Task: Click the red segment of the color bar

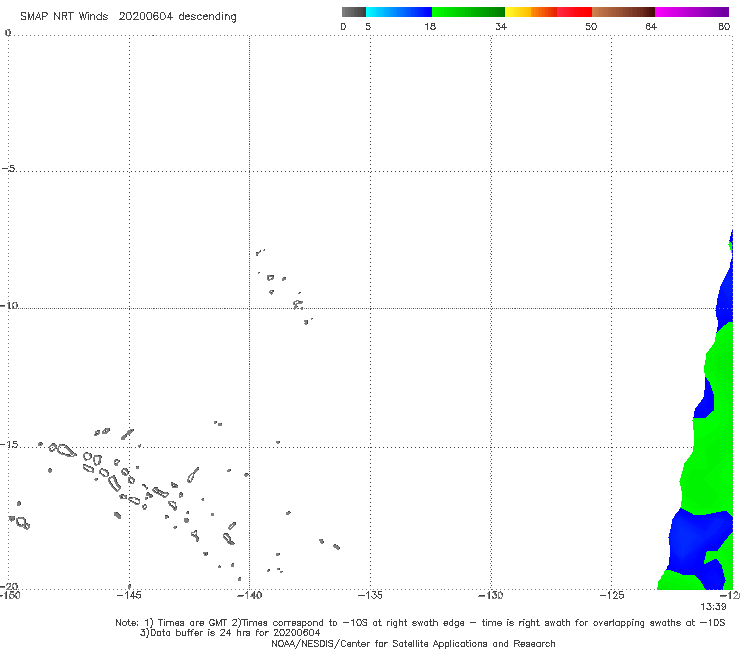Action: tap(574, 12)
